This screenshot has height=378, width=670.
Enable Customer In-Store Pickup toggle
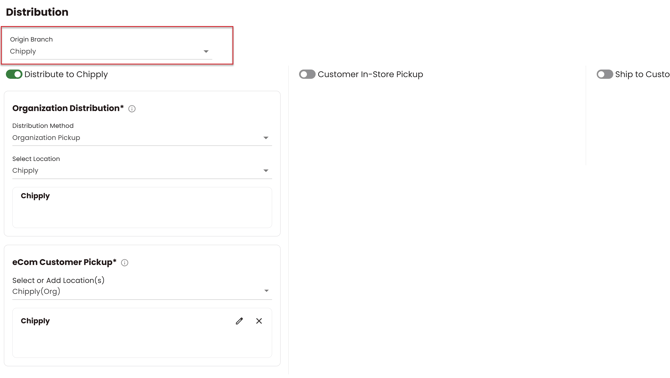pyautogui.click(x=307, y=74)
